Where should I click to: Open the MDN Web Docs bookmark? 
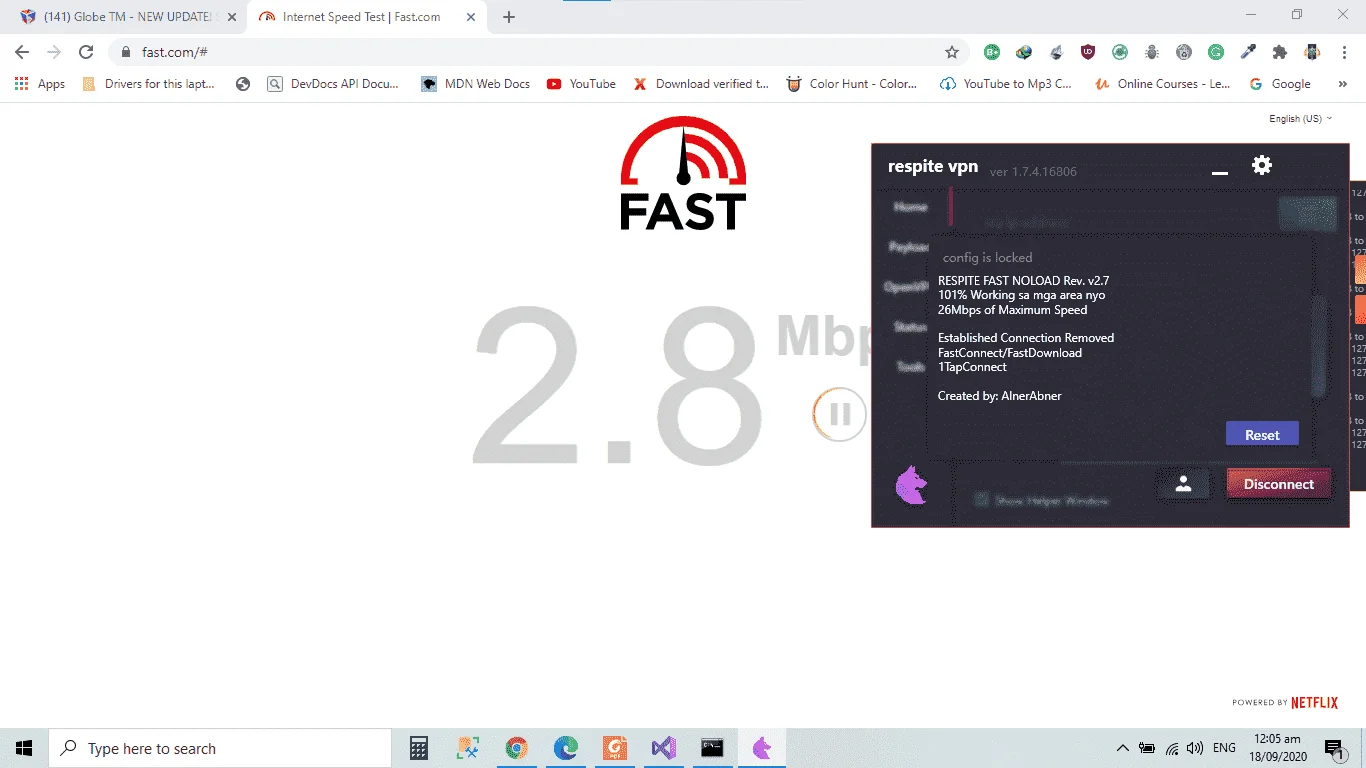(476, 84)
